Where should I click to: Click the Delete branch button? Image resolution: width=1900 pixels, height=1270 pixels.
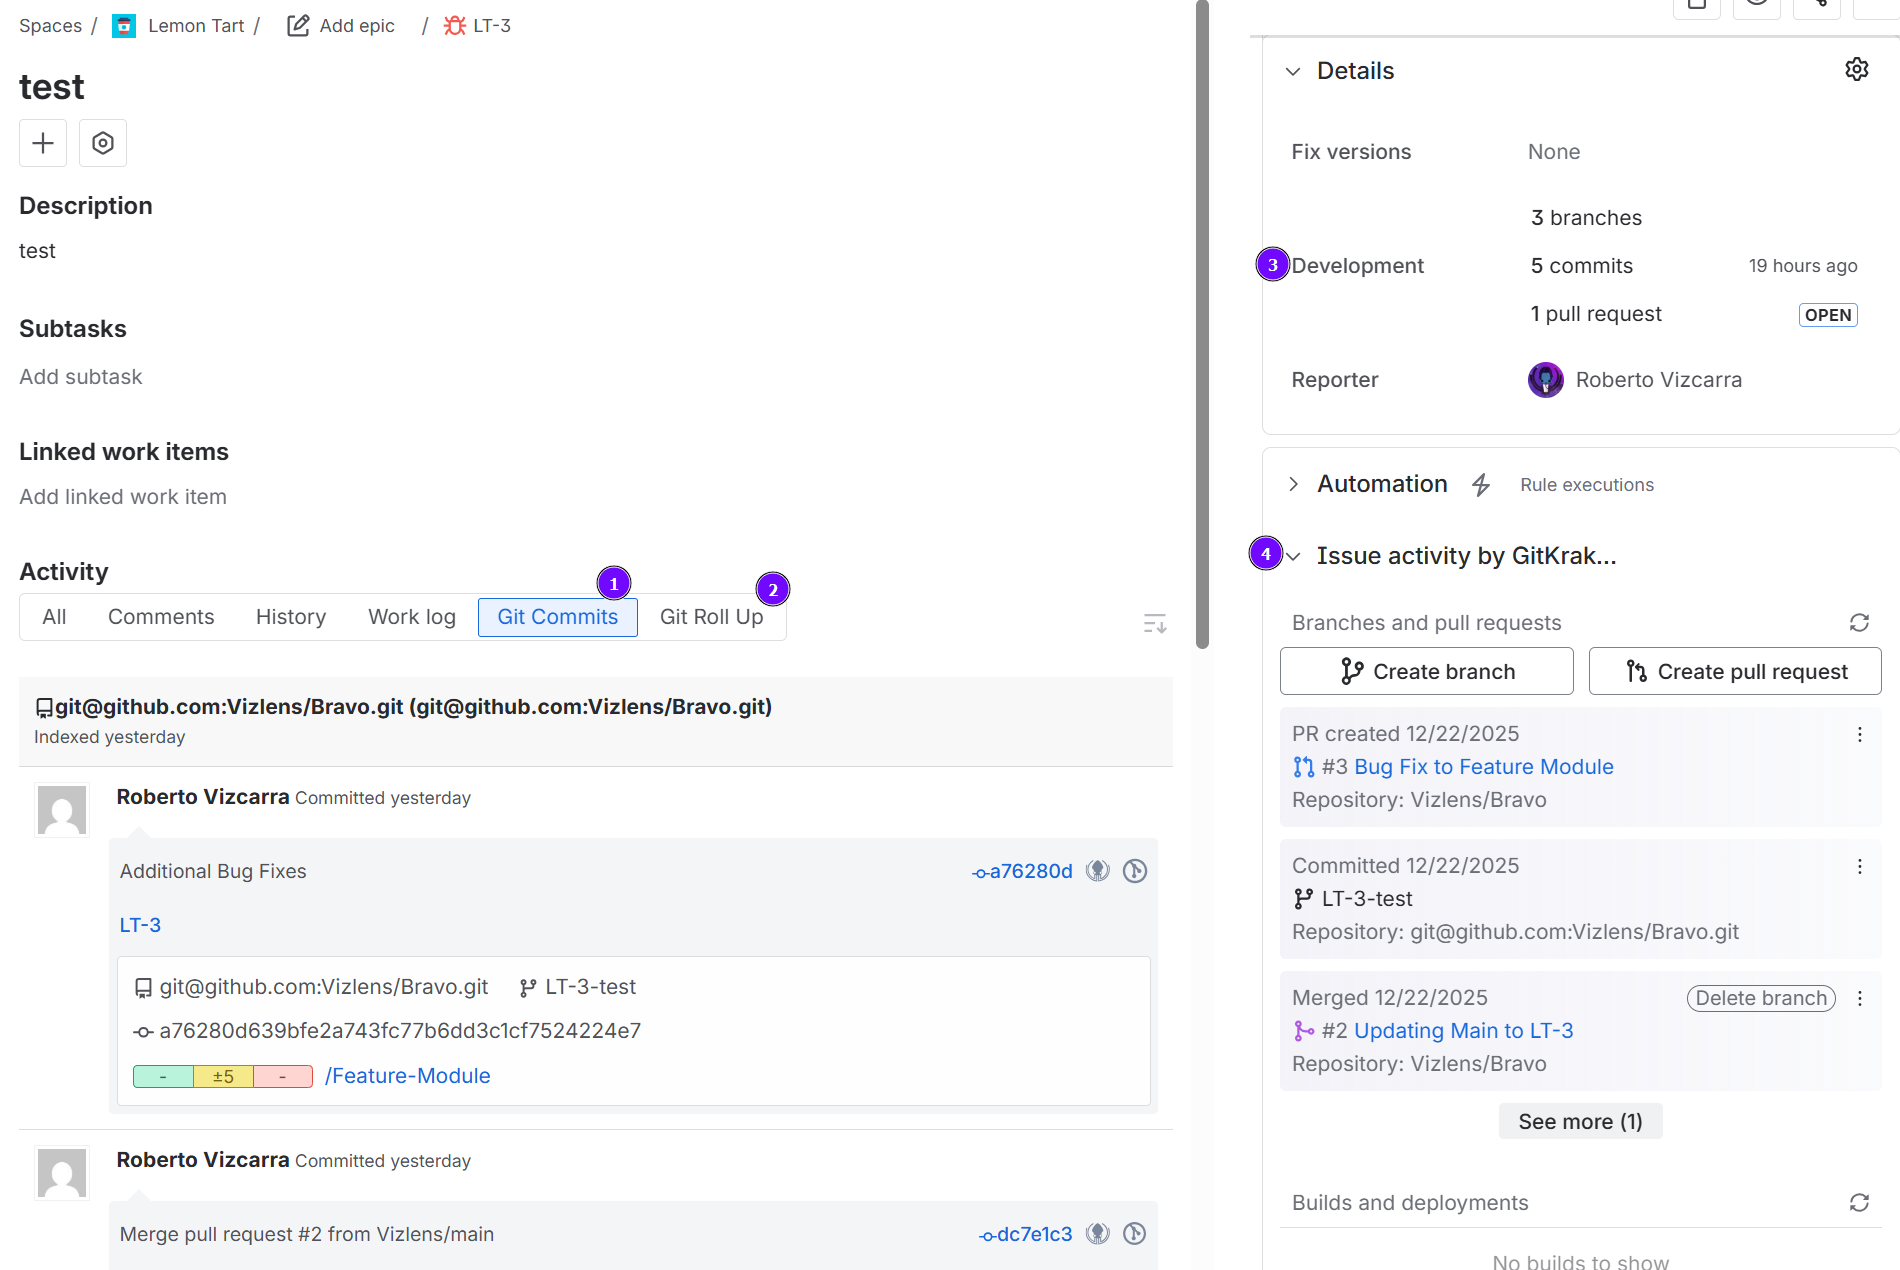click(1760, 998)
